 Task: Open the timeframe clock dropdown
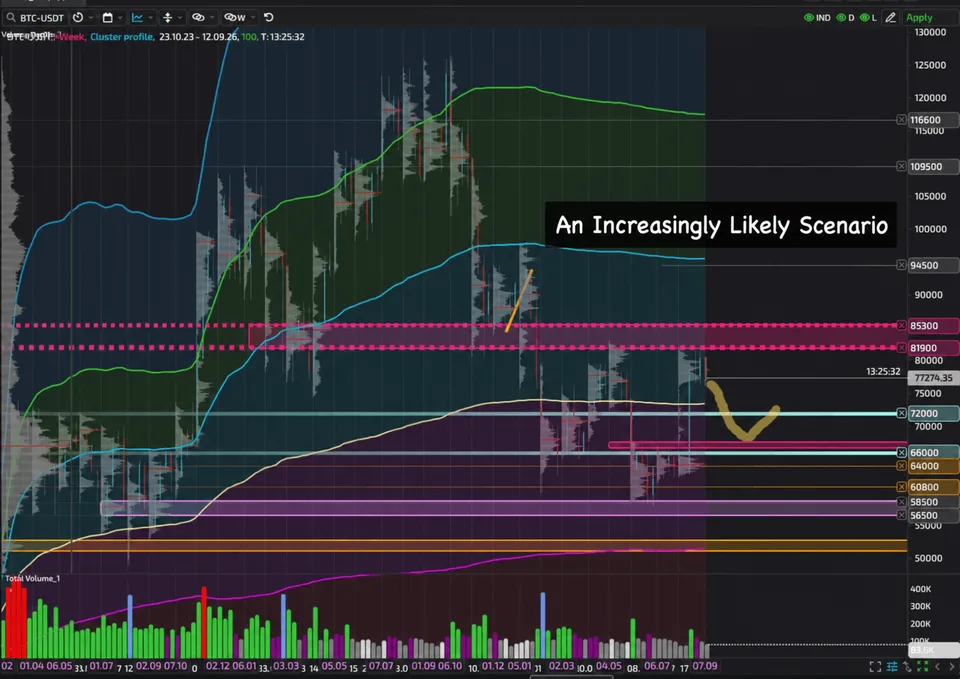83,18
